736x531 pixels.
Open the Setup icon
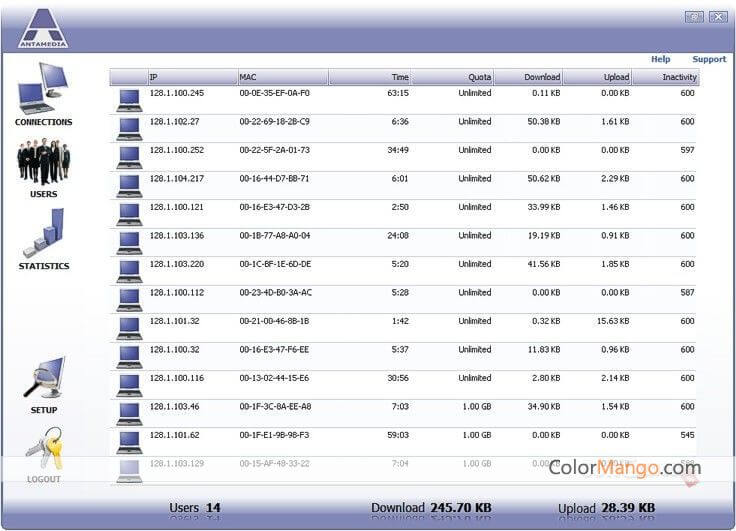43,378
